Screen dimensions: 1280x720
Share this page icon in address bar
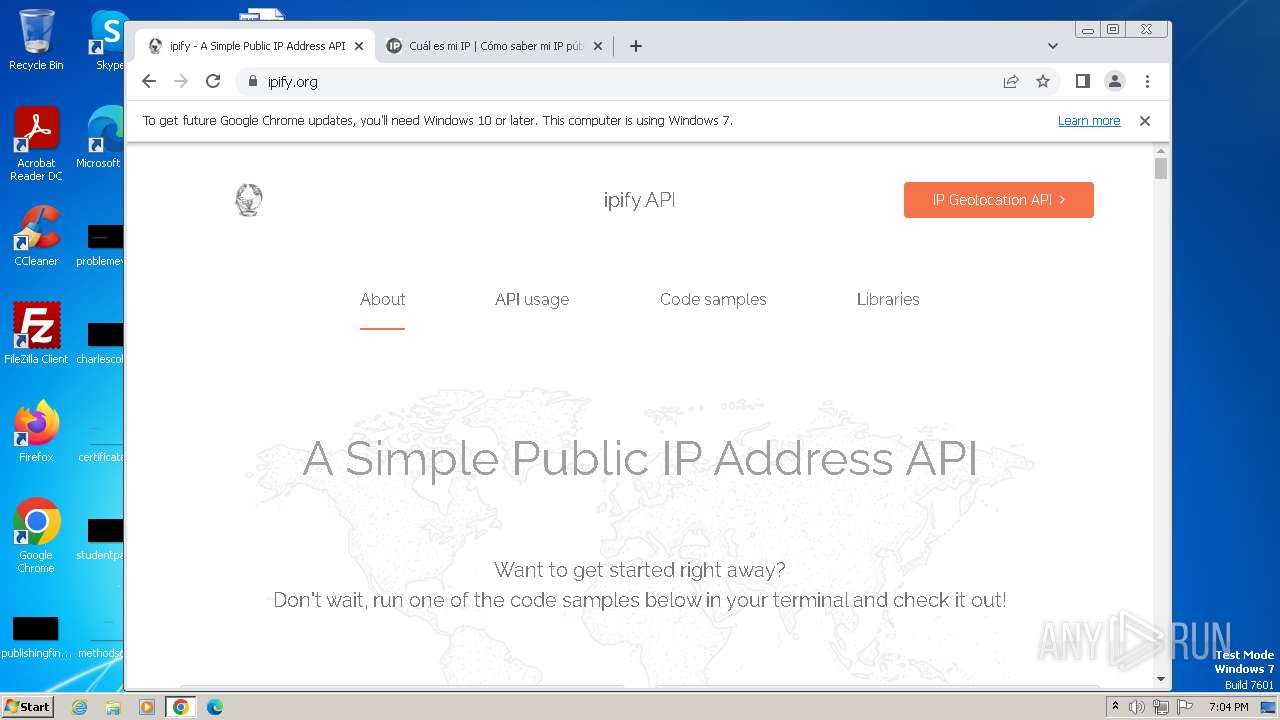pyautogui.click(x=1011, y=81)
